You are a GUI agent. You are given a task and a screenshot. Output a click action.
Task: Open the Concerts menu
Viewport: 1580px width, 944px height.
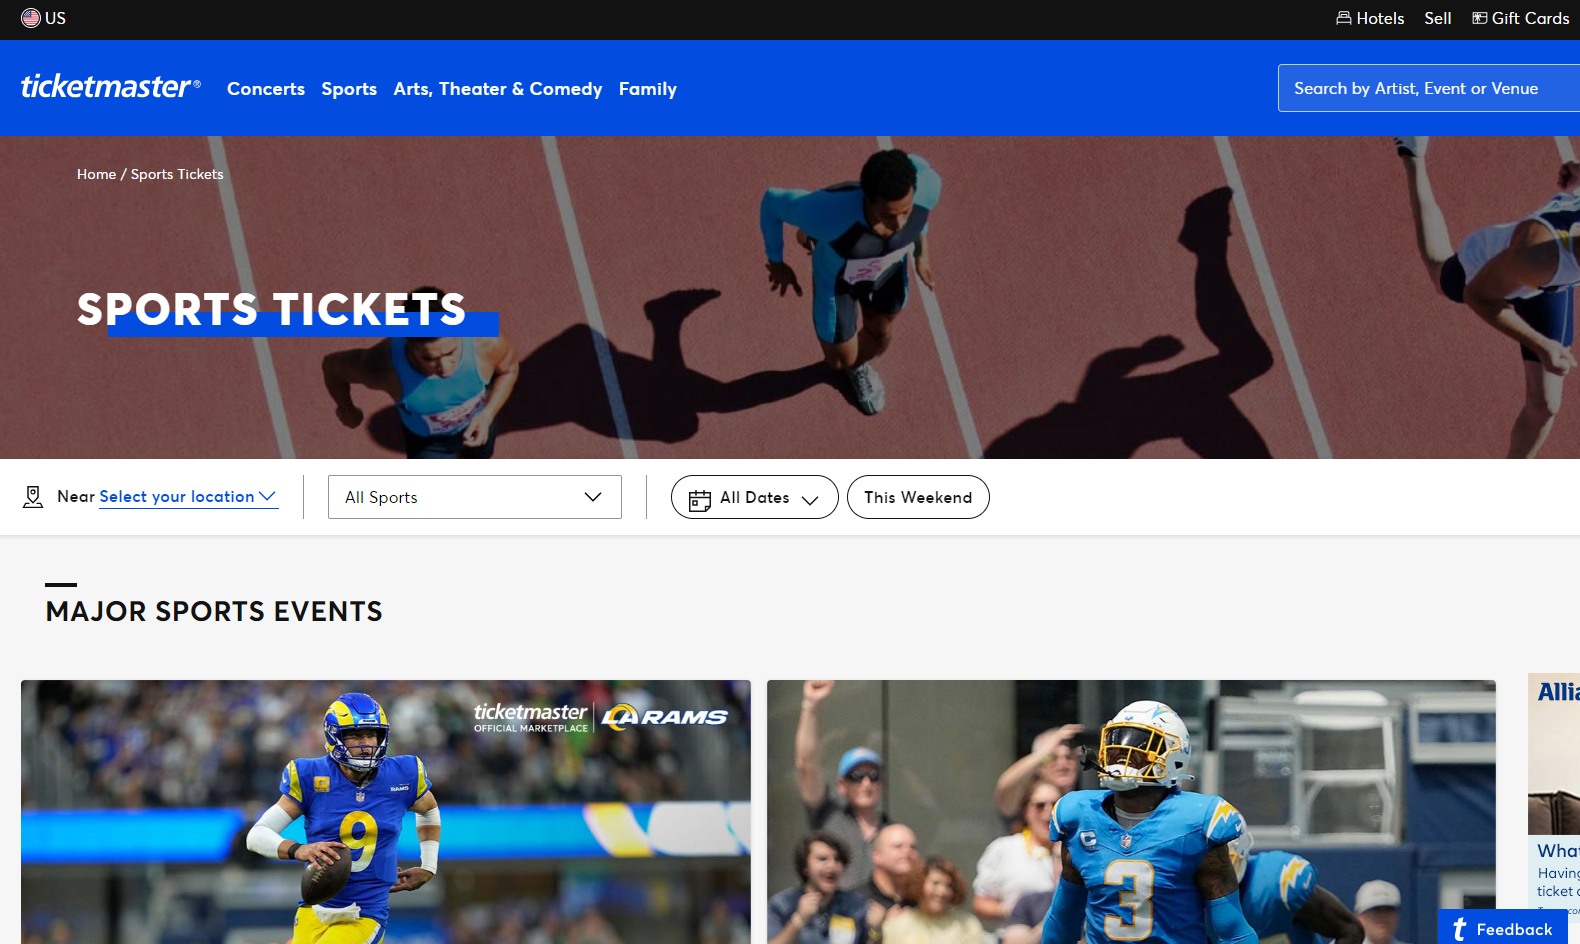point(266,89)
